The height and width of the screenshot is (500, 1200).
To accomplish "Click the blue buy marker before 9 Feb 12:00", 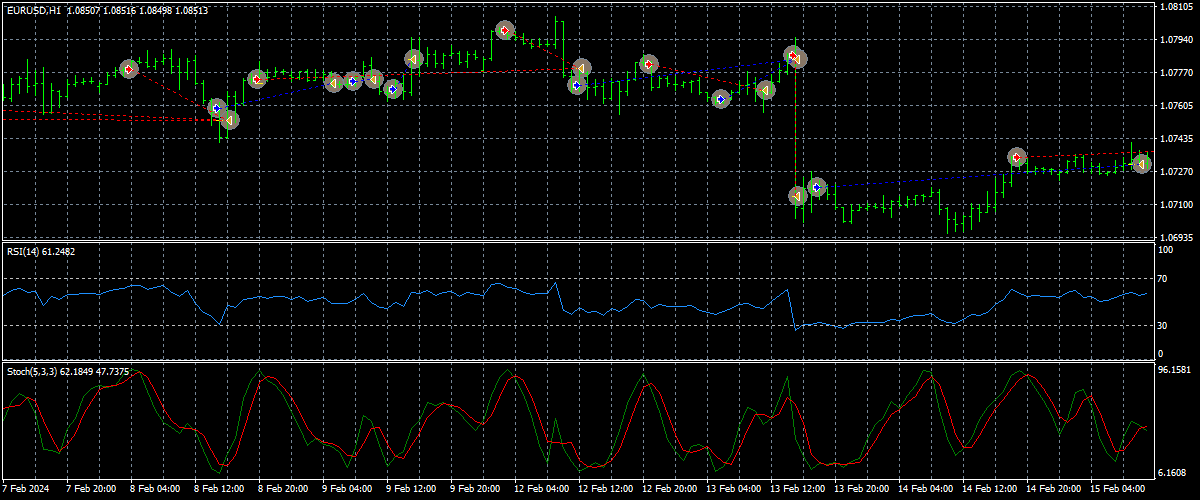I will 393,89.
